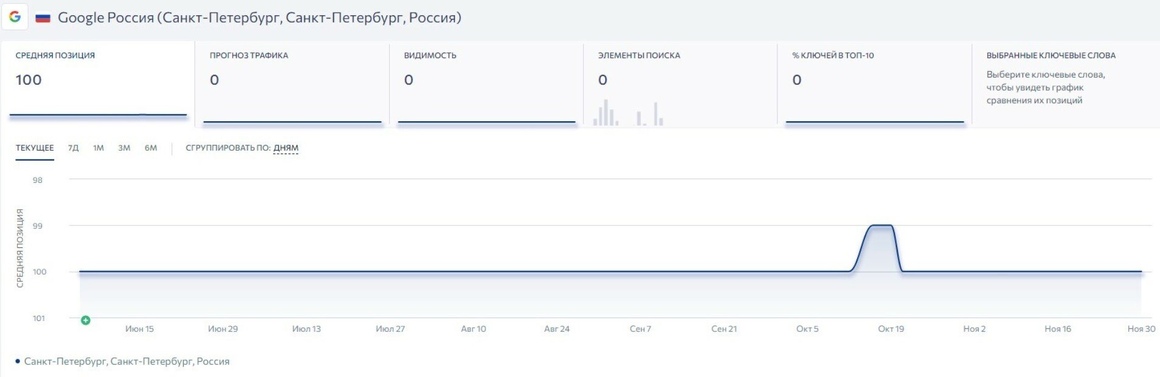Open the Элементы поиска metric card

click(x=680, y=85)
